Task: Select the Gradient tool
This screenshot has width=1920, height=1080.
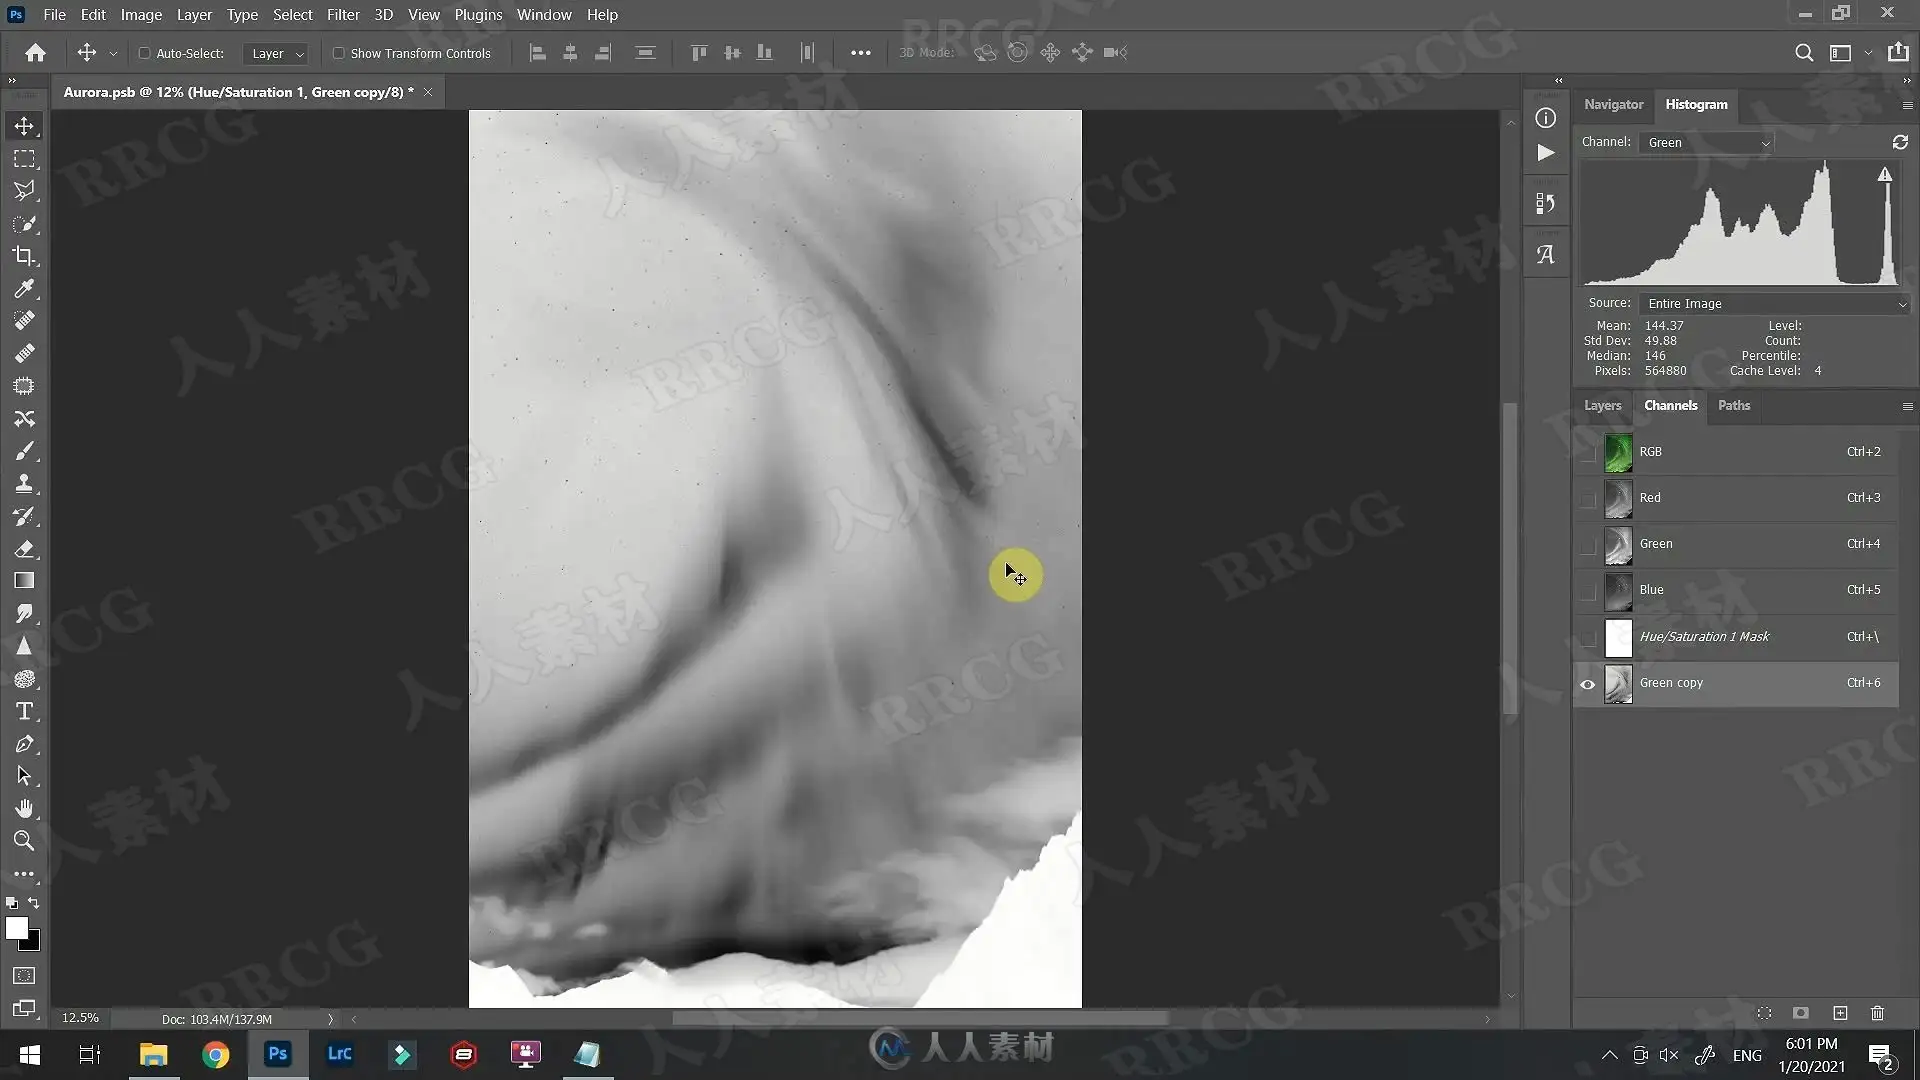Action: click(x=24, y=581)
